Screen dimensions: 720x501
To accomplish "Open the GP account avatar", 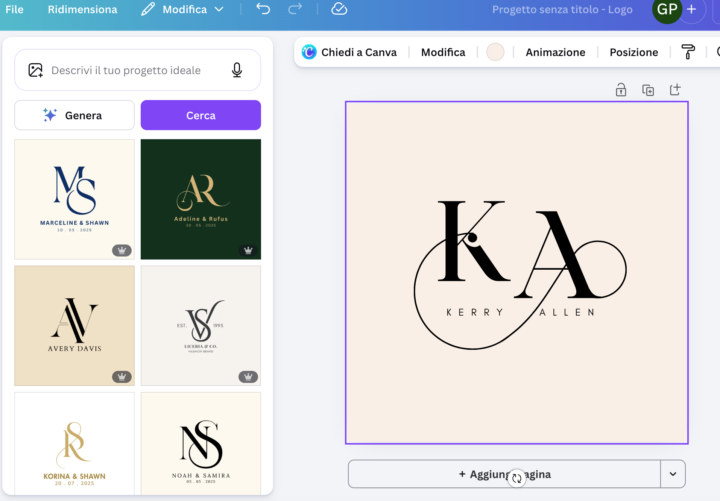I will tap(667, 10).
